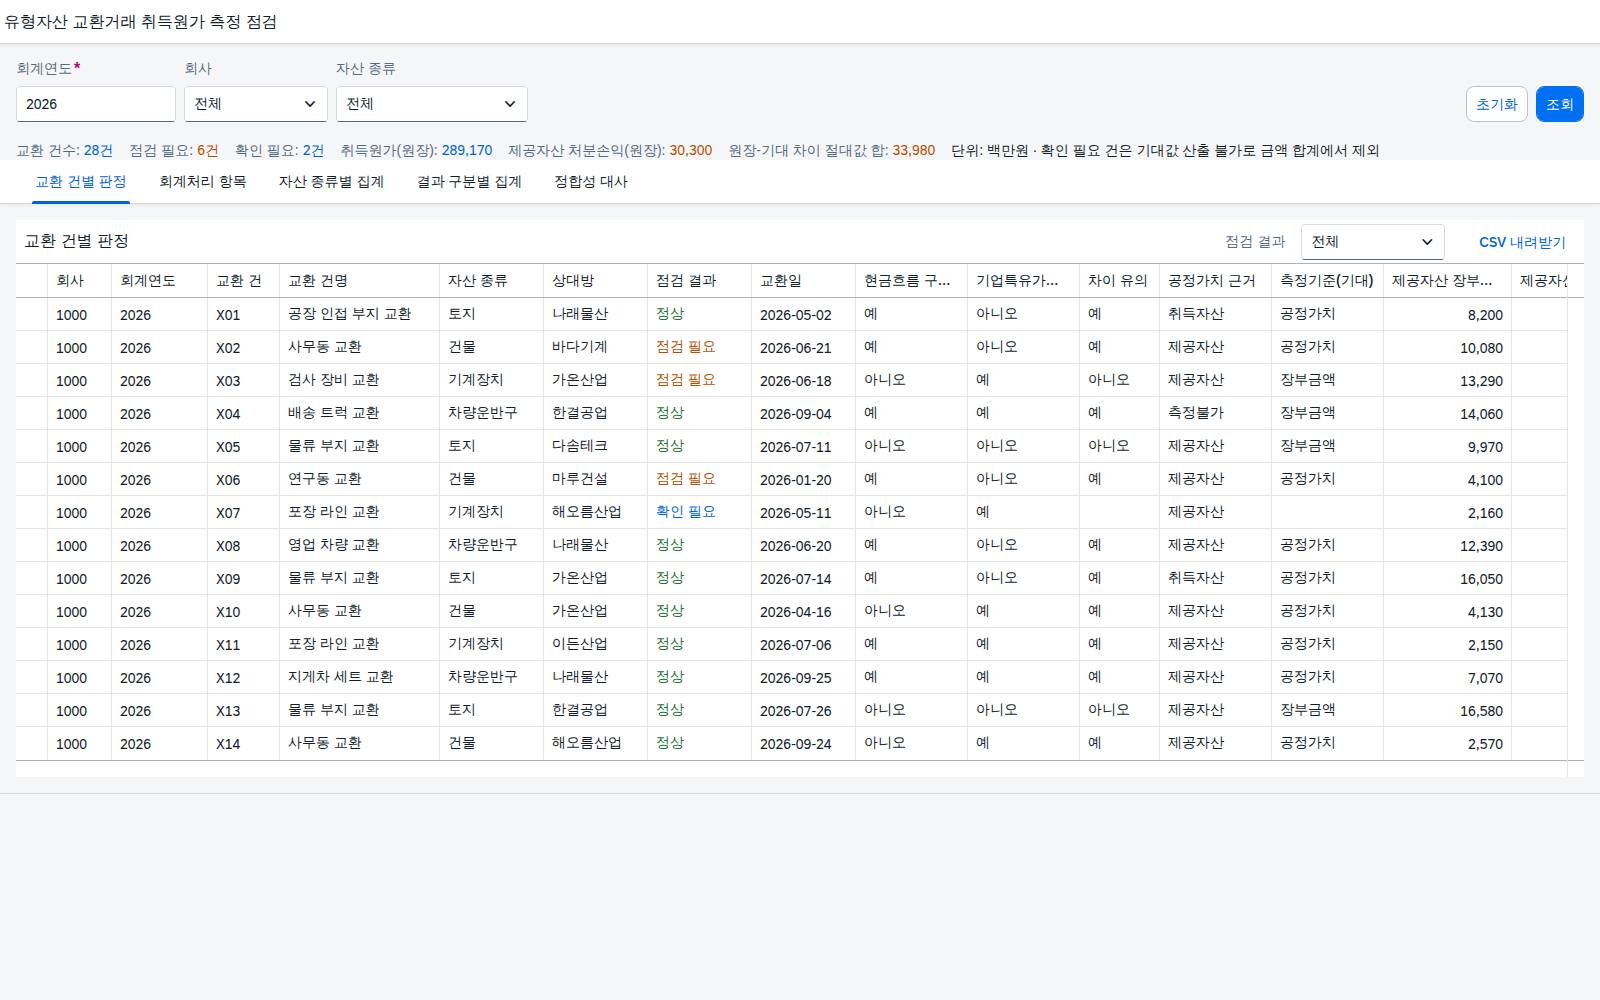Sort by 교환일 column header
Viewport: 1600px width, 1000px height.
click(804, 281)
